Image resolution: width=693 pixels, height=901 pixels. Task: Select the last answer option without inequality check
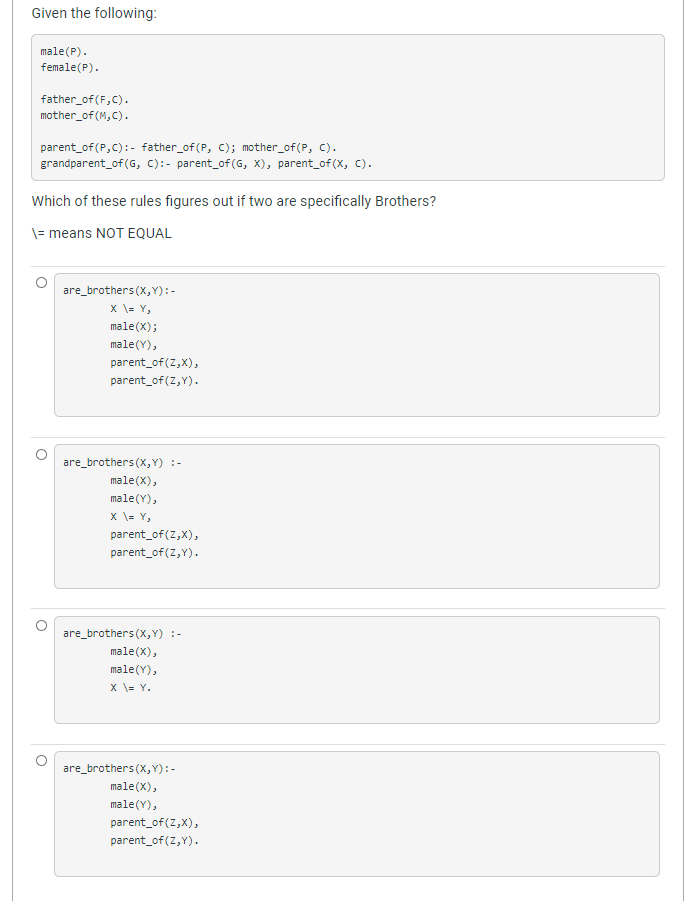pyautogui.click(x=41, y=759)
